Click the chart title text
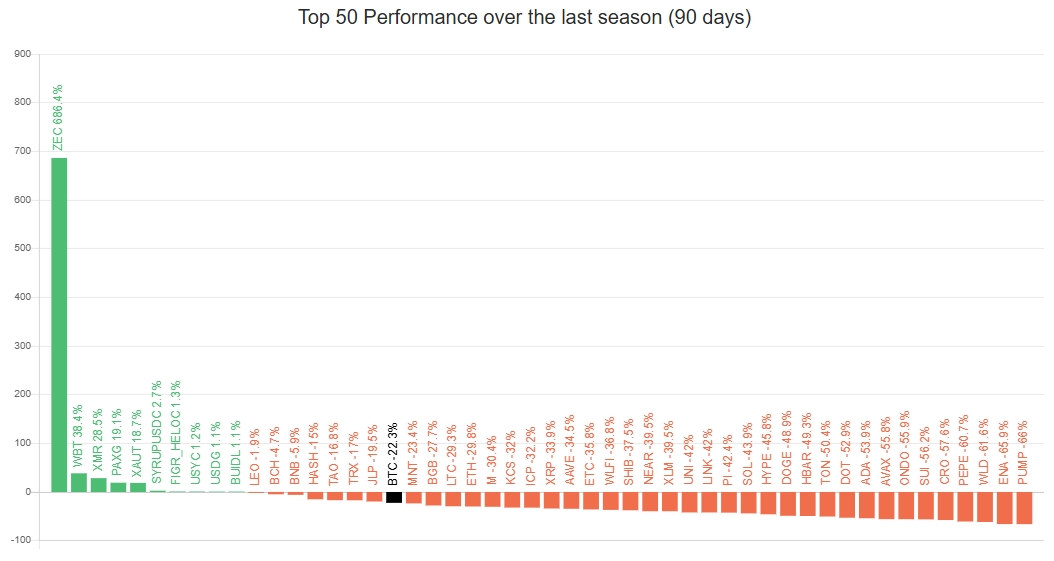1054x561 pixels. coord(525,18)
